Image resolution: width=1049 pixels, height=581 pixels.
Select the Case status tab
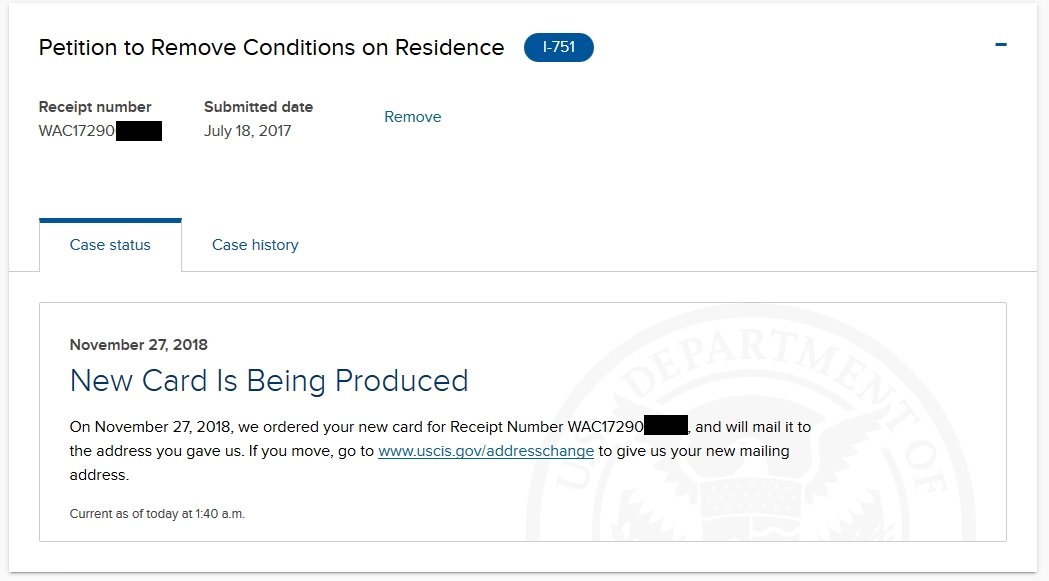(x=110, y=245)
